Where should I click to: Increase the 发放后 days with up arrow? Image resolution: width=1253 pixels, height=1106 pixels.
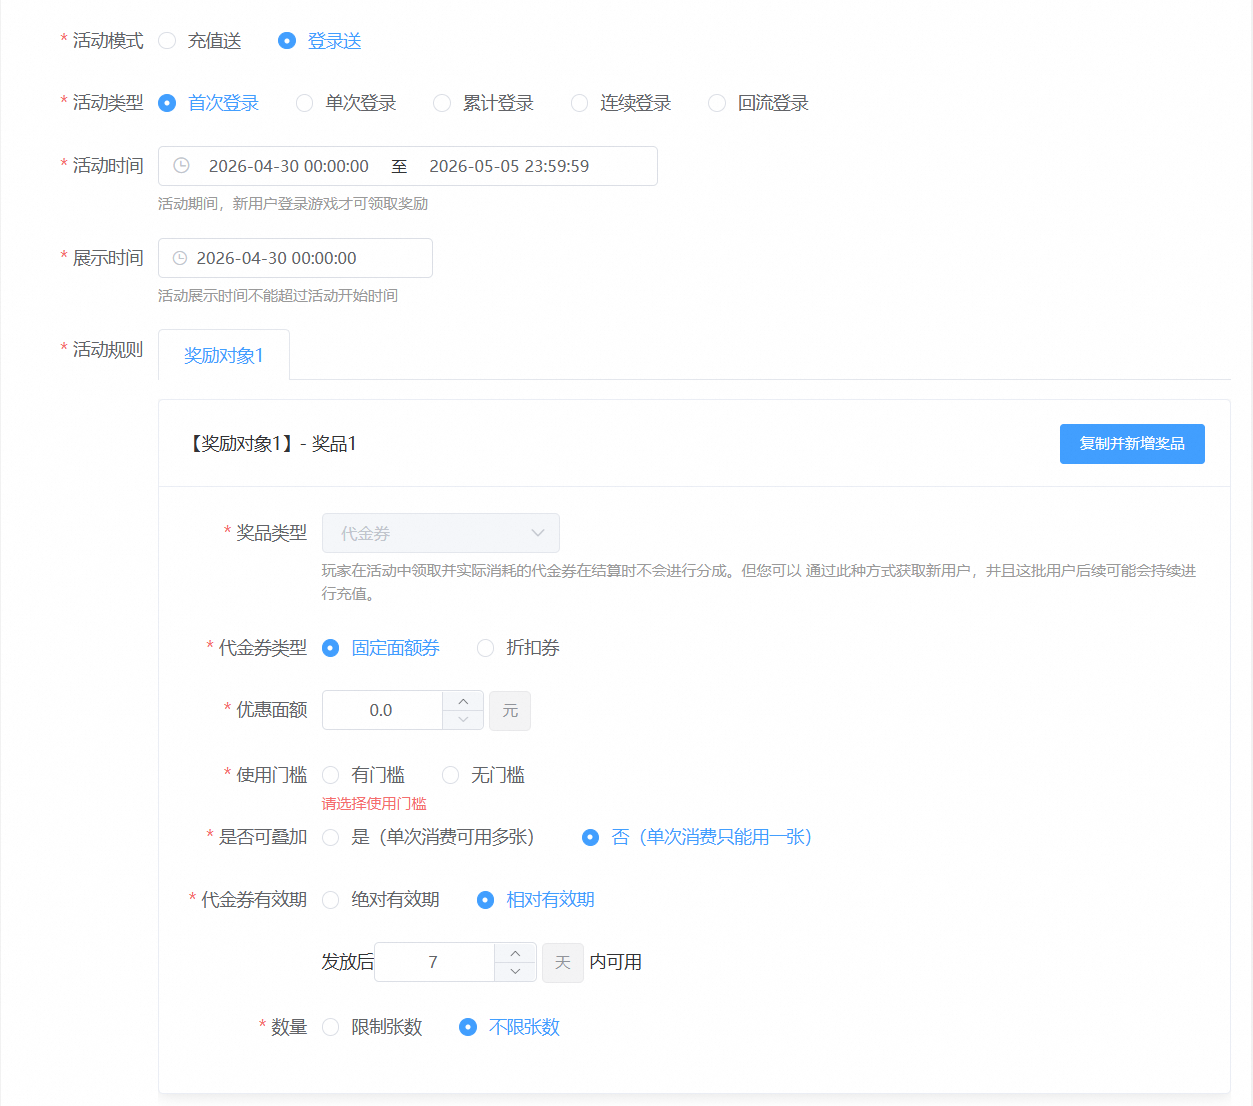(515, 953)
